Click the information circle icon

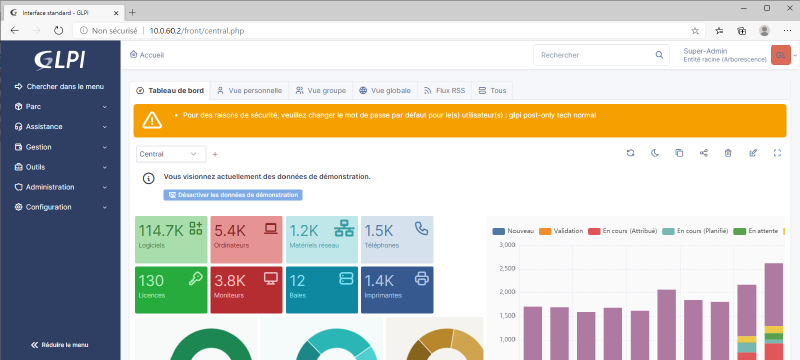click(148, 178)
